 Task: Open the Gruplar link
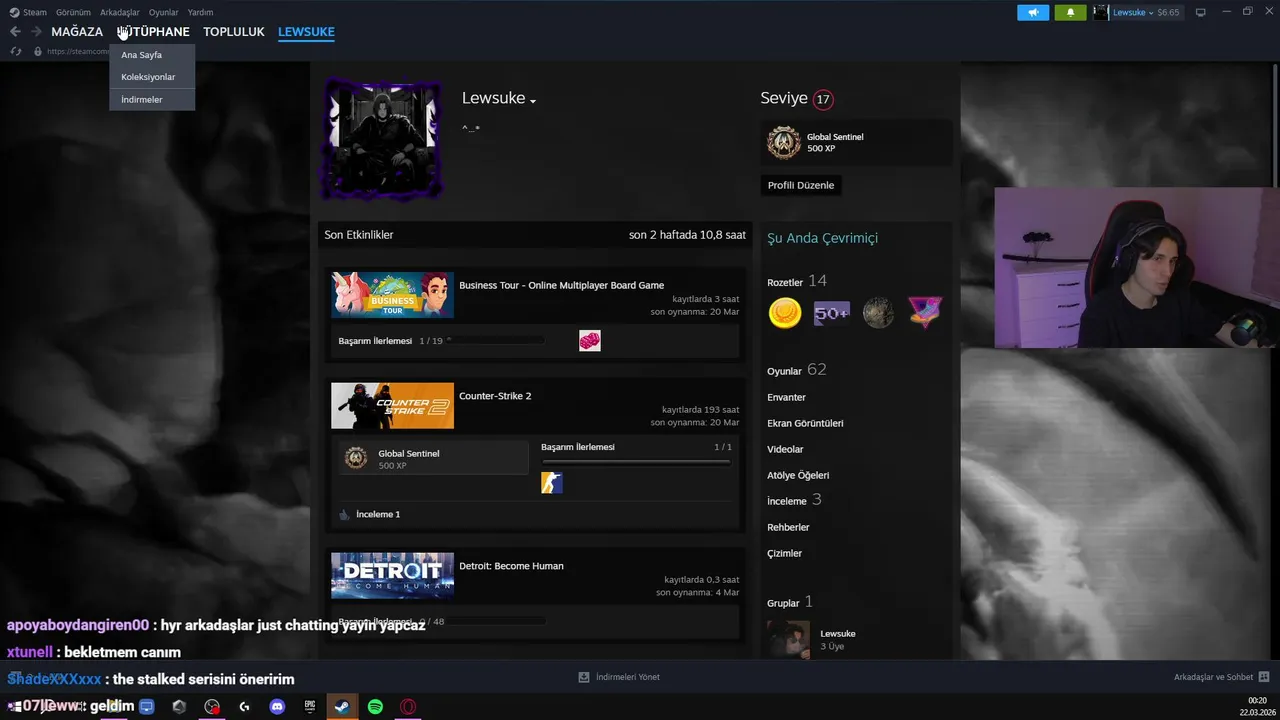point(790,602)
